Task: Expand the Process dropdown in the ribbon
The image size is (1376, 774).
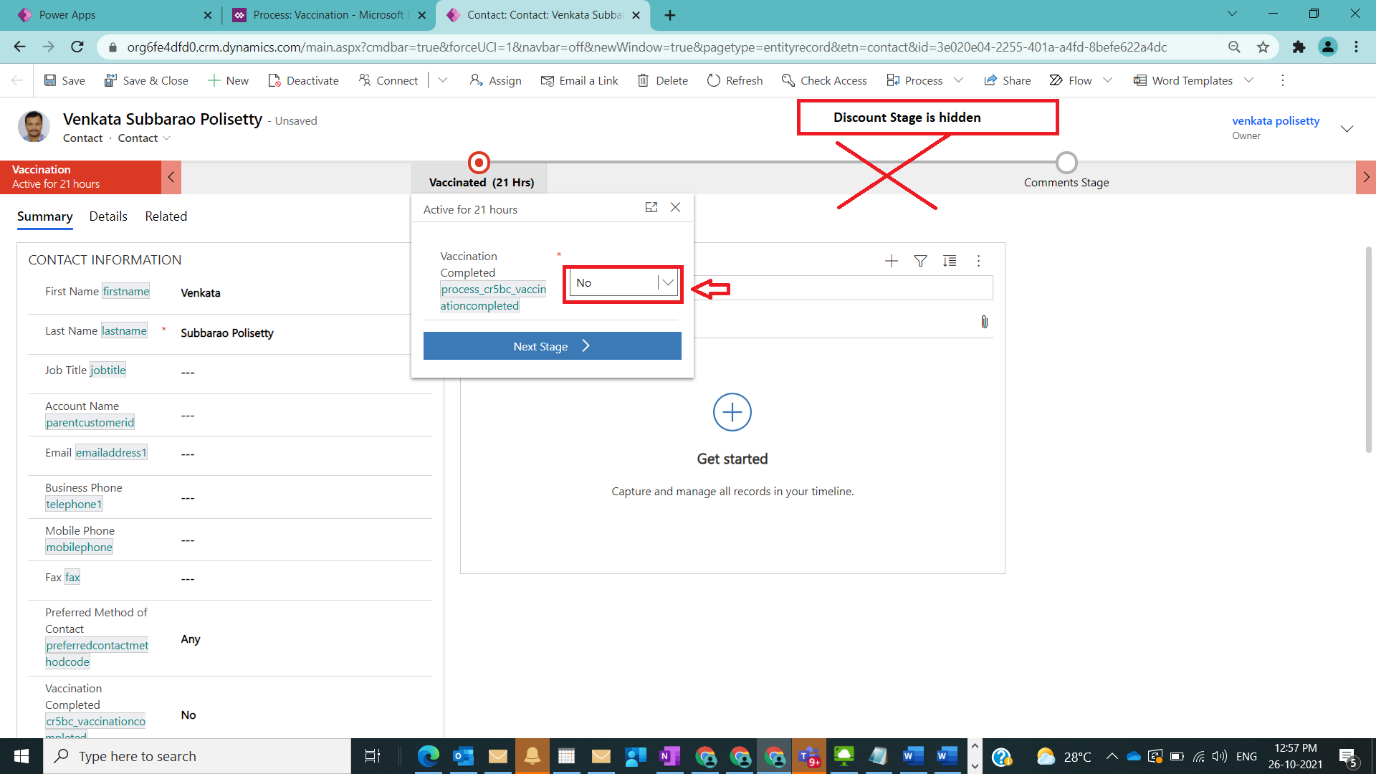Action: pyautogui.click(x=958, y=80)
